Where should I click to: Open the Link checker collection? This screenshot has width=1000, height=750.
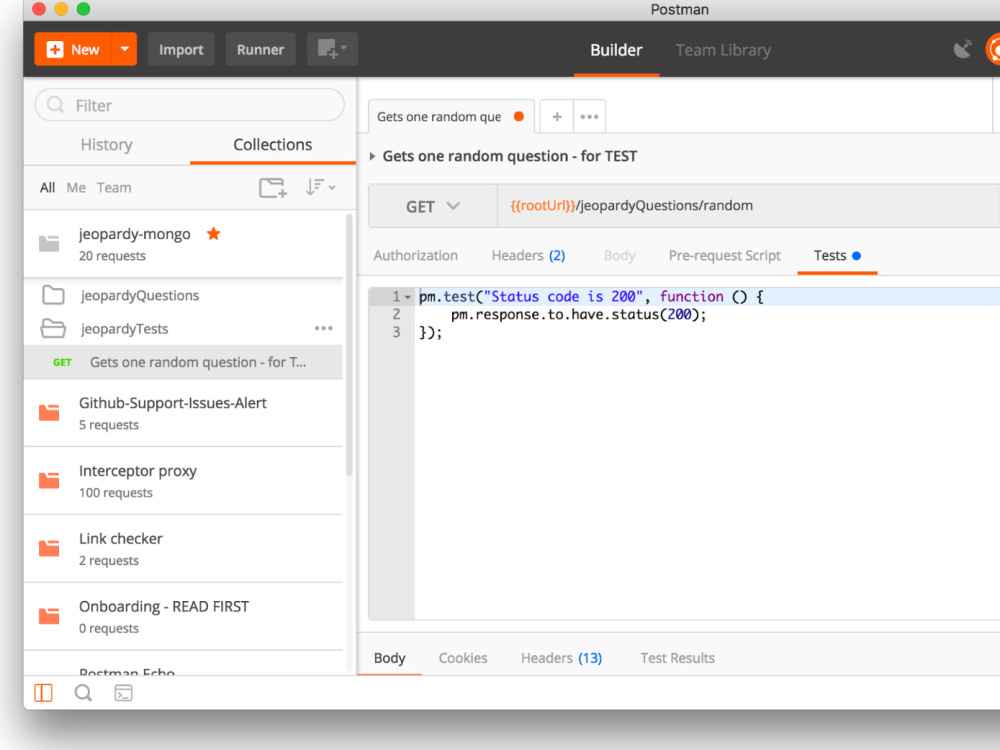click(183, 548)
